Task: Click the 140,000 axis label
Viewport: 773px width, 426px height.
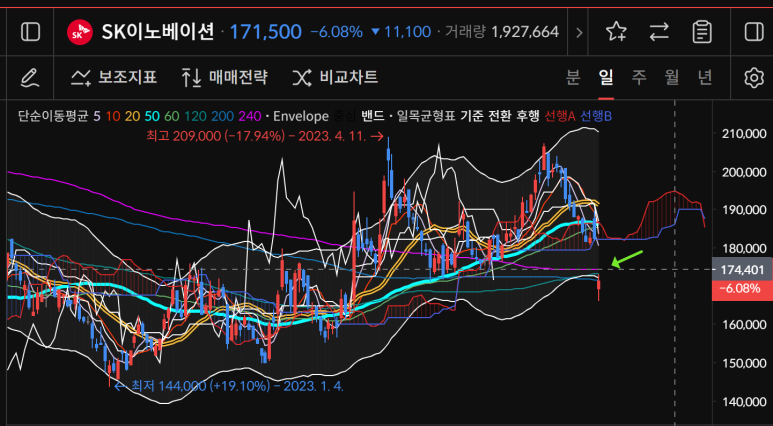Action: coord(742,402)
